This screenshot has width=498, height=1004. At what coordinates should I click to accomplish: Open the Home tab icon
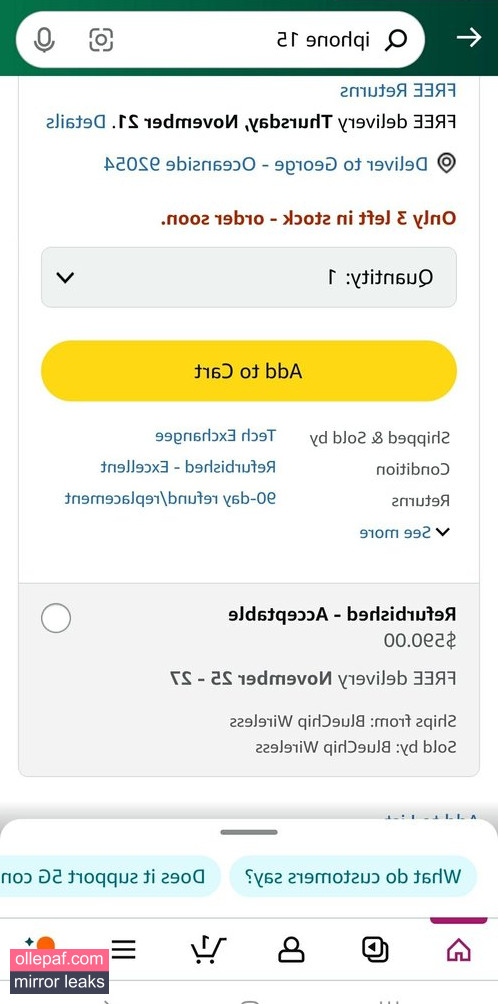pos(458,950)
